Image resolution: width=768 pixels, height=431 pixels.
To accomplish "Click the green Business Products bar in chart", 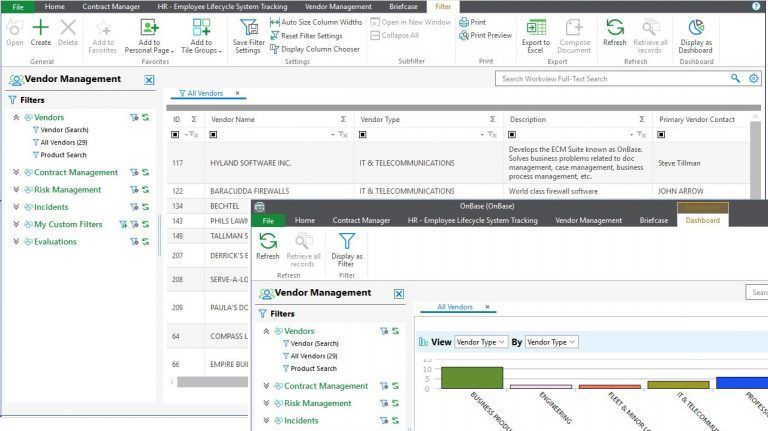I will tap(472, 378).
